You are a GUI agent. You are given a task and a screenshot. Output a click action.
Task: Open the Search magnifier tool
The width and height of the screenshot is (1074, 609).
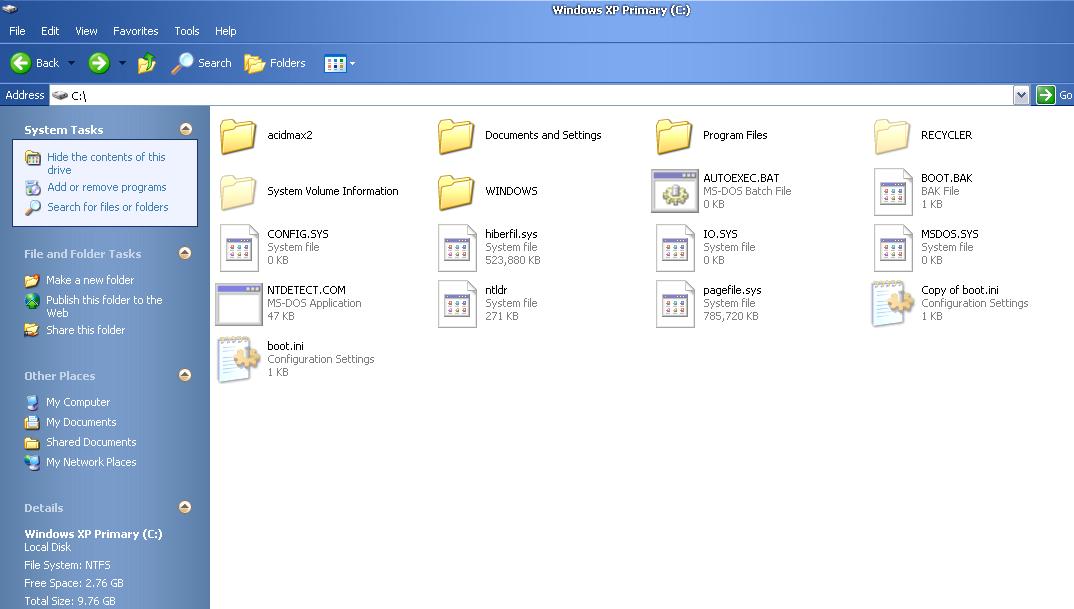click(x=201, y=63)
